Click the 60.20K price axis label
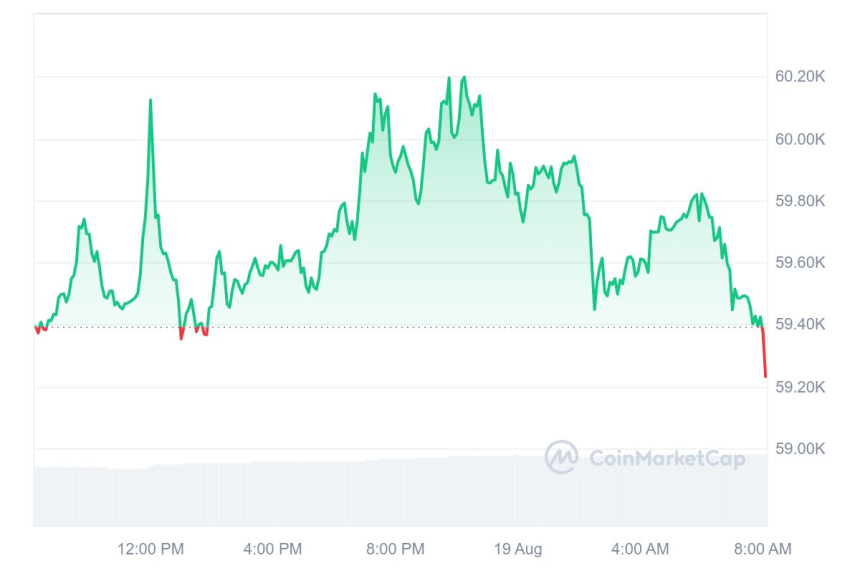860x573 pixels. tap(798, 77)
